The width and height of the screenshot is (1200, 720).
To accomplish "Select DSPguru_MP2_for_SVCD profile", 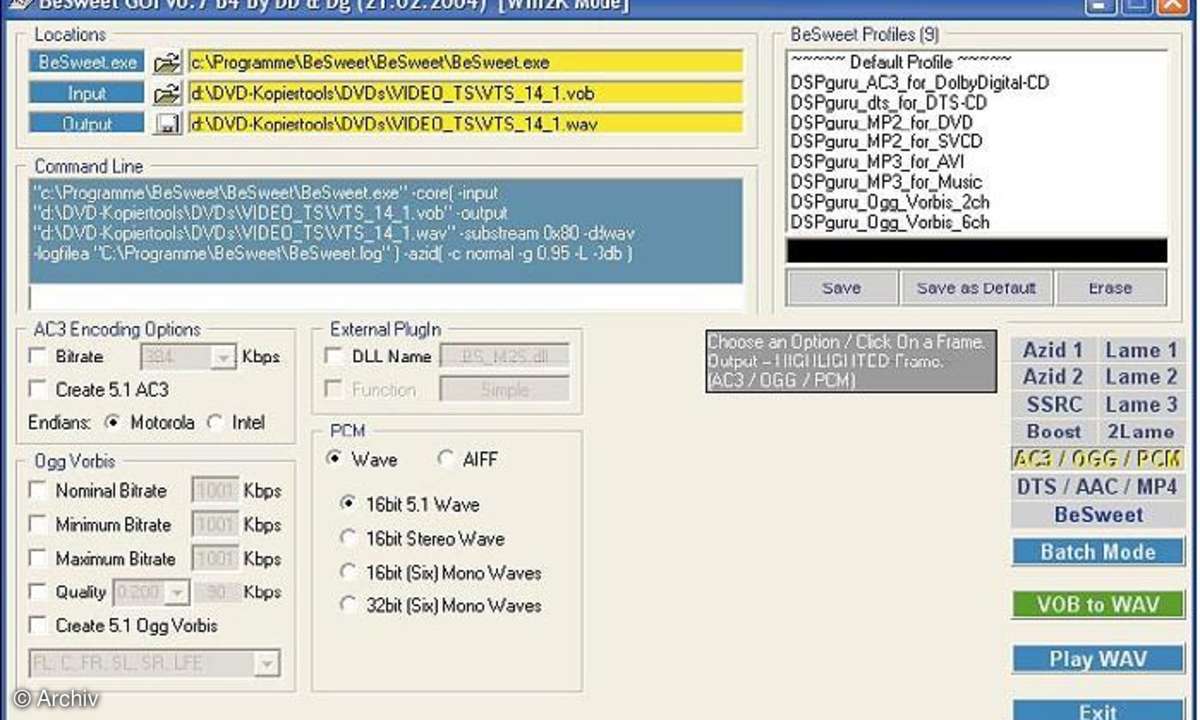I will click(x=885, y=143).
